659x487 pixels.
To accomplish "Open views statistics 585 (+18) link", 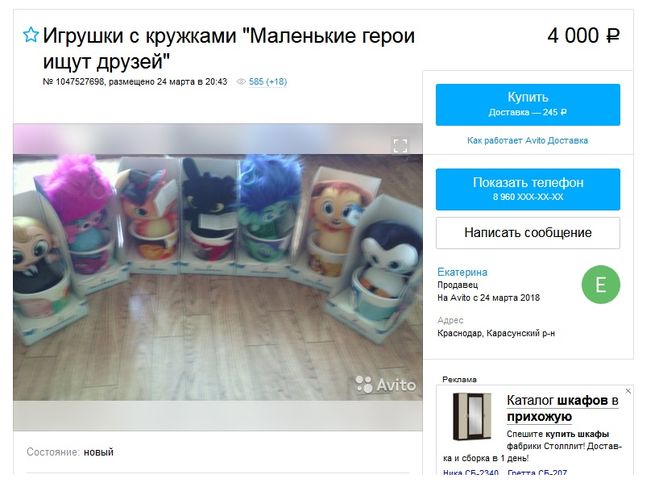I will [x=268, y=82].
